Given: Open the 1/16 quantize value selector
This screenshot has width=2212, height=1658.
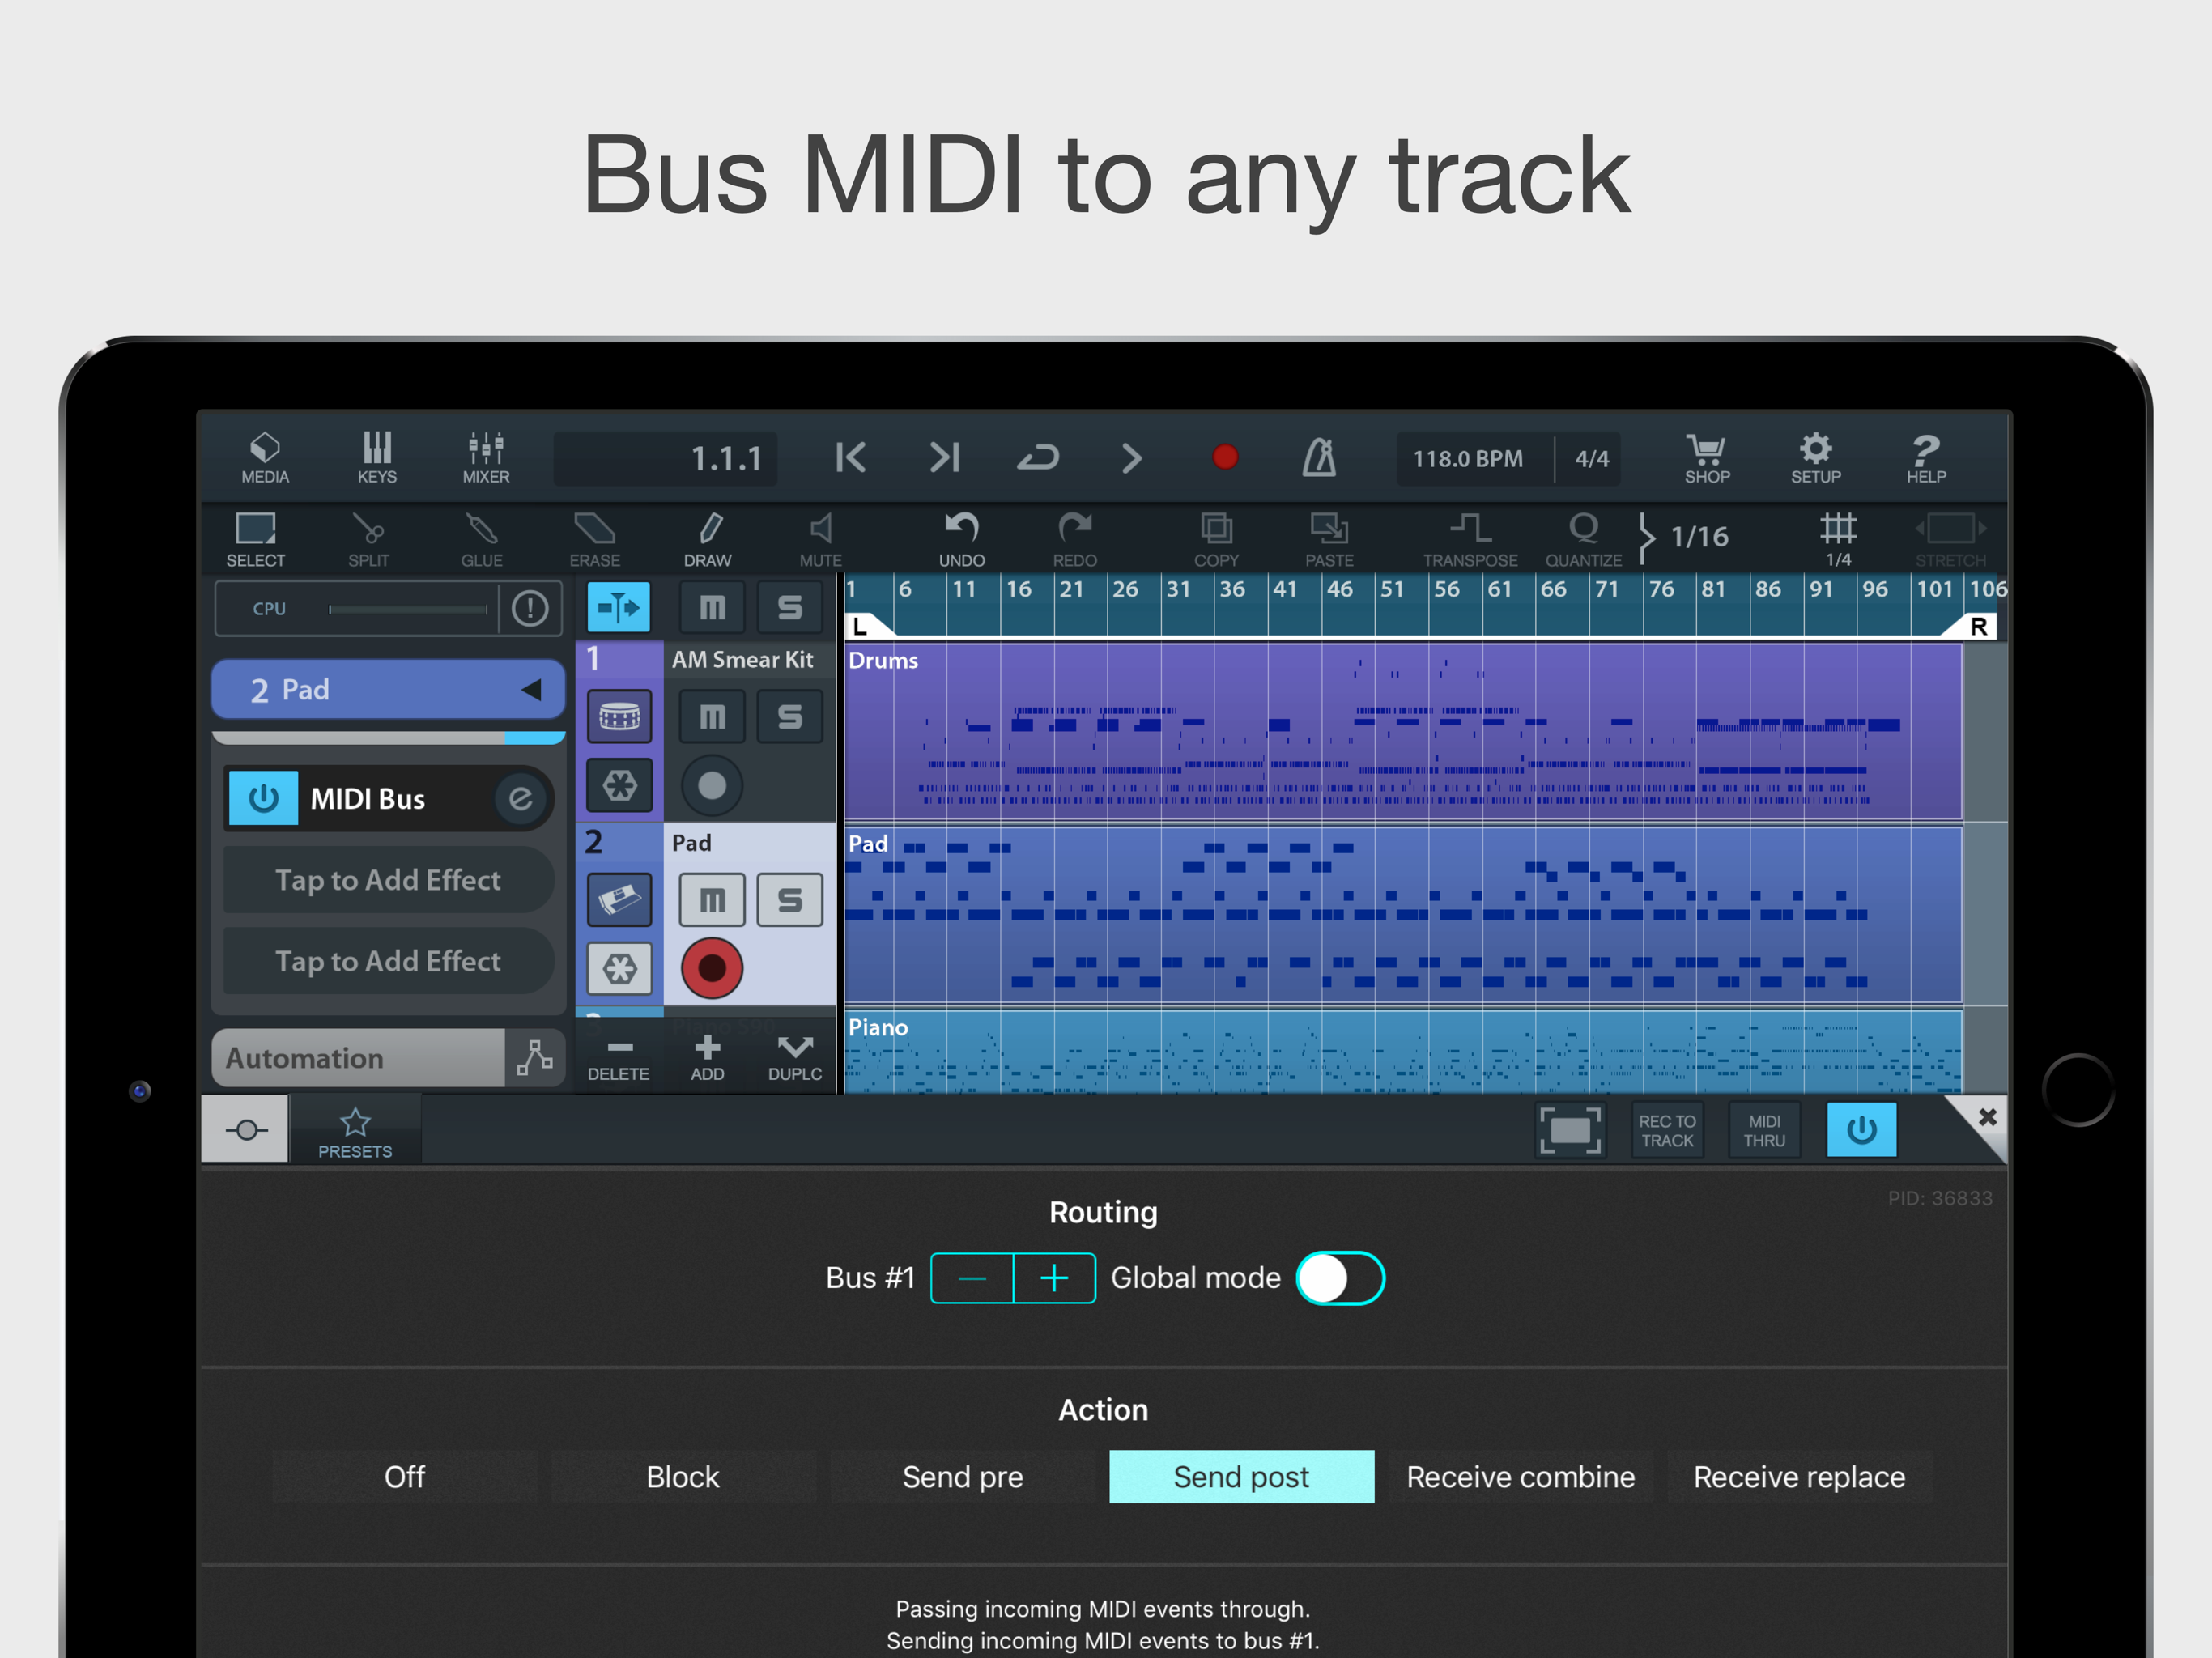Looking at the screenshot, I should tap(1698, 537).
